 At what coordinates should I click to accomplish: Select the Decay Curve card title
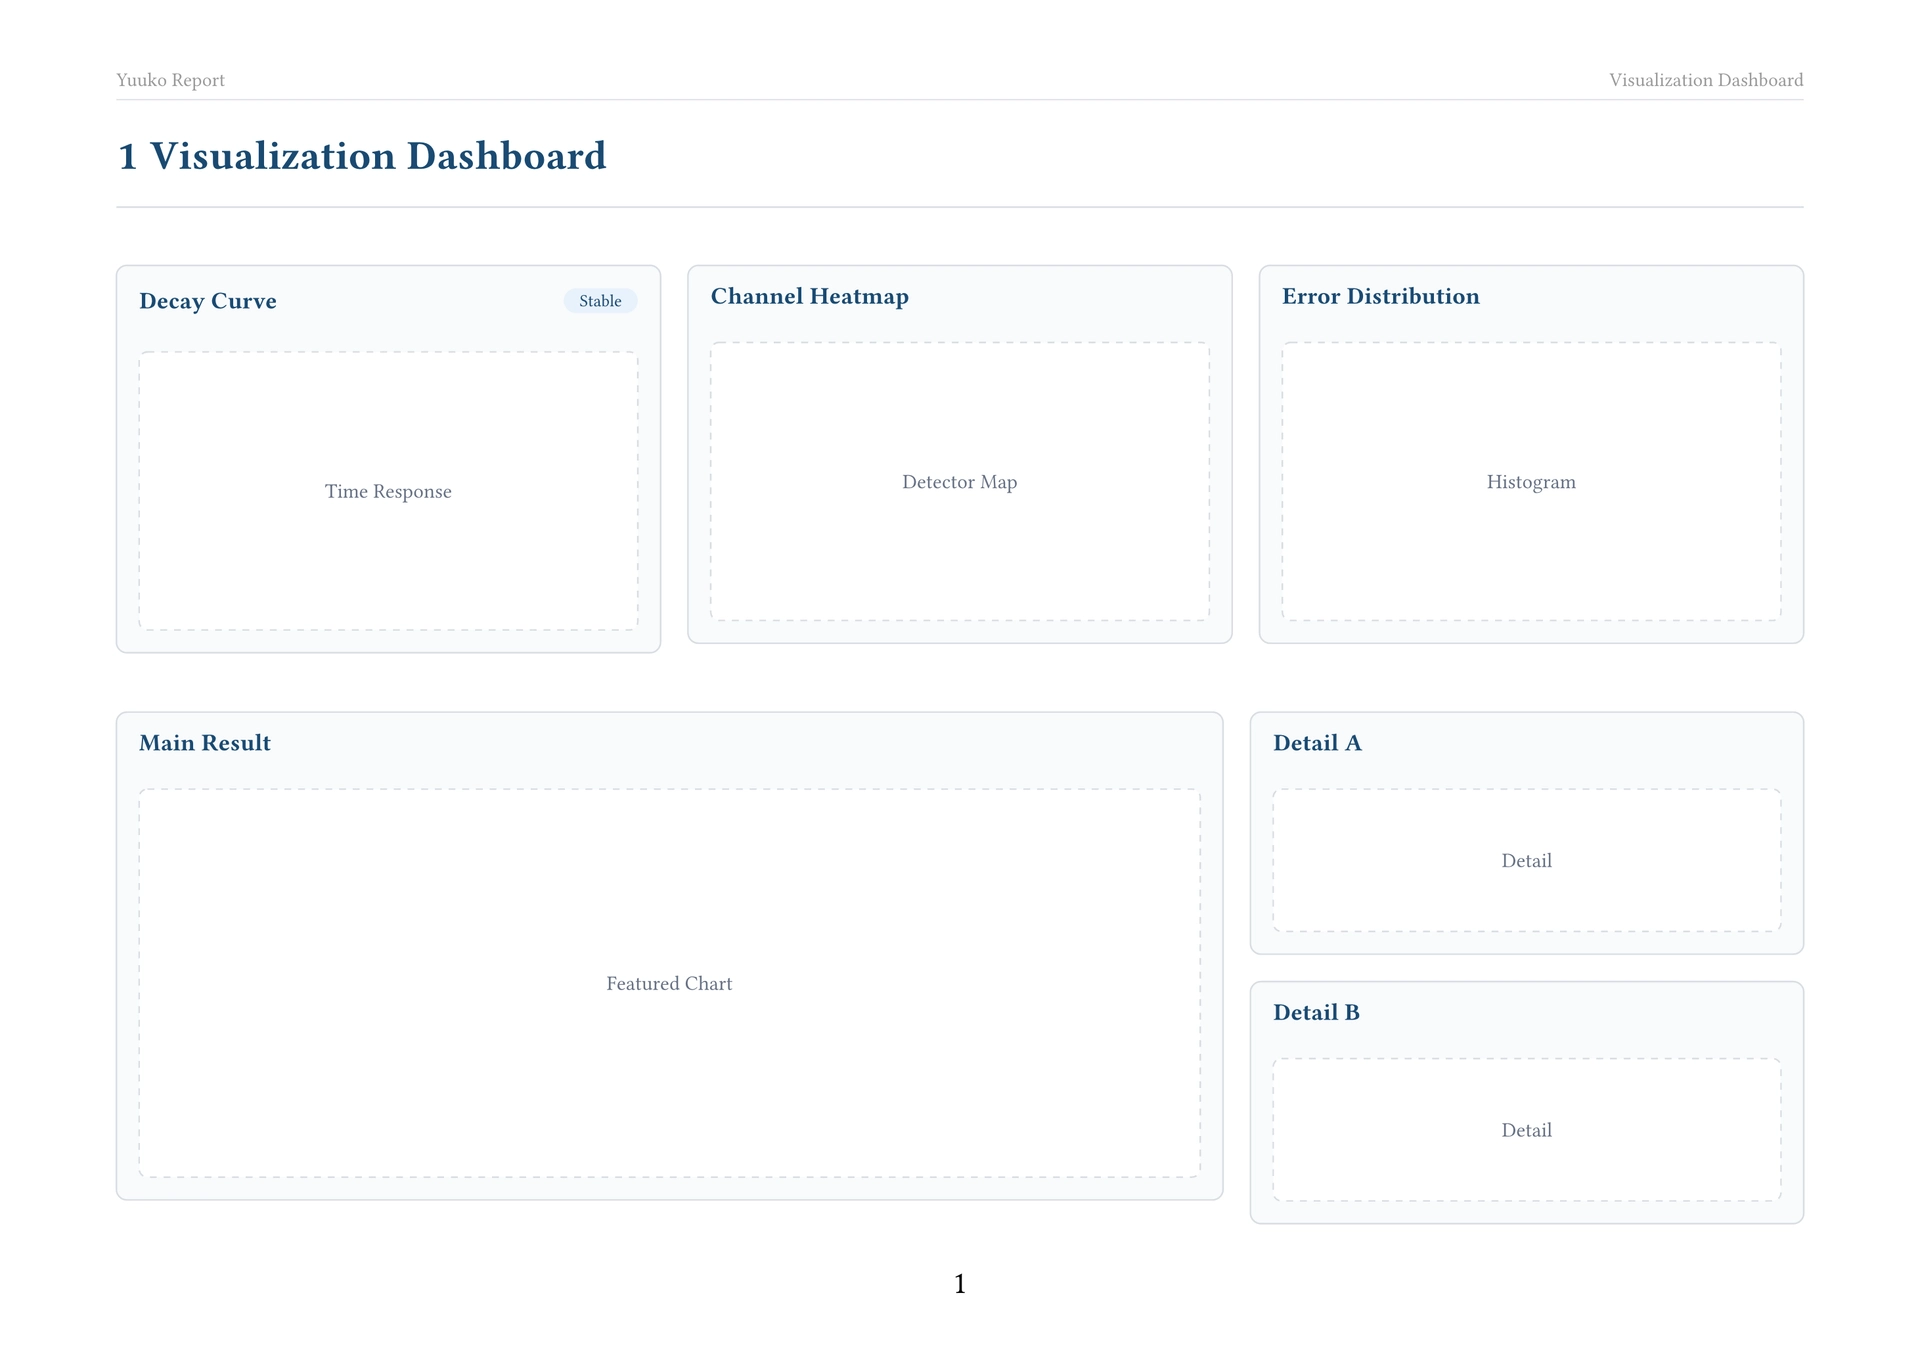(x=208, y=301)
